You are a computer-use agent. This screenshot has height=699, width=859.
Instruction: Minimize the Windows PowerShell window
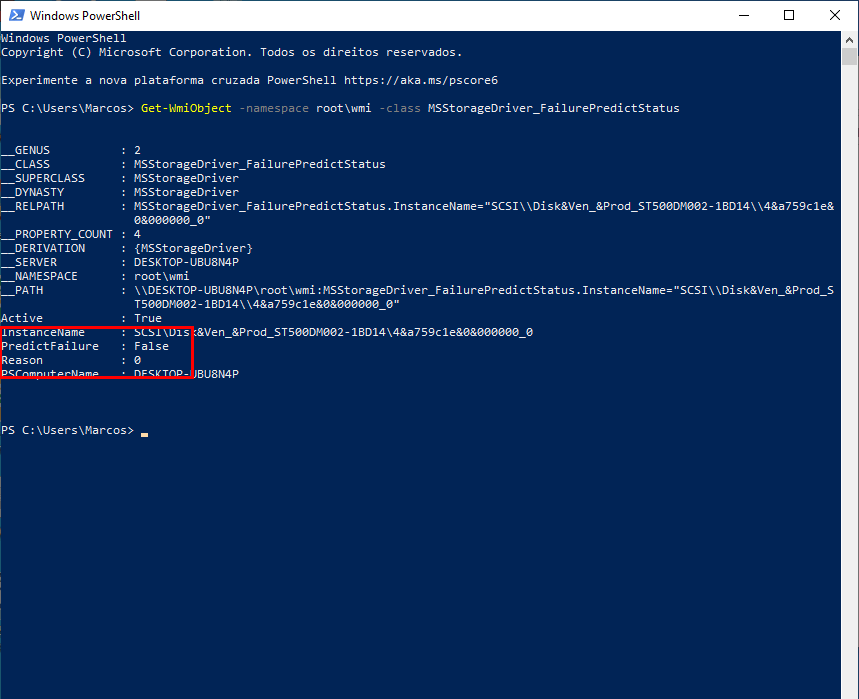click(744, 15)
